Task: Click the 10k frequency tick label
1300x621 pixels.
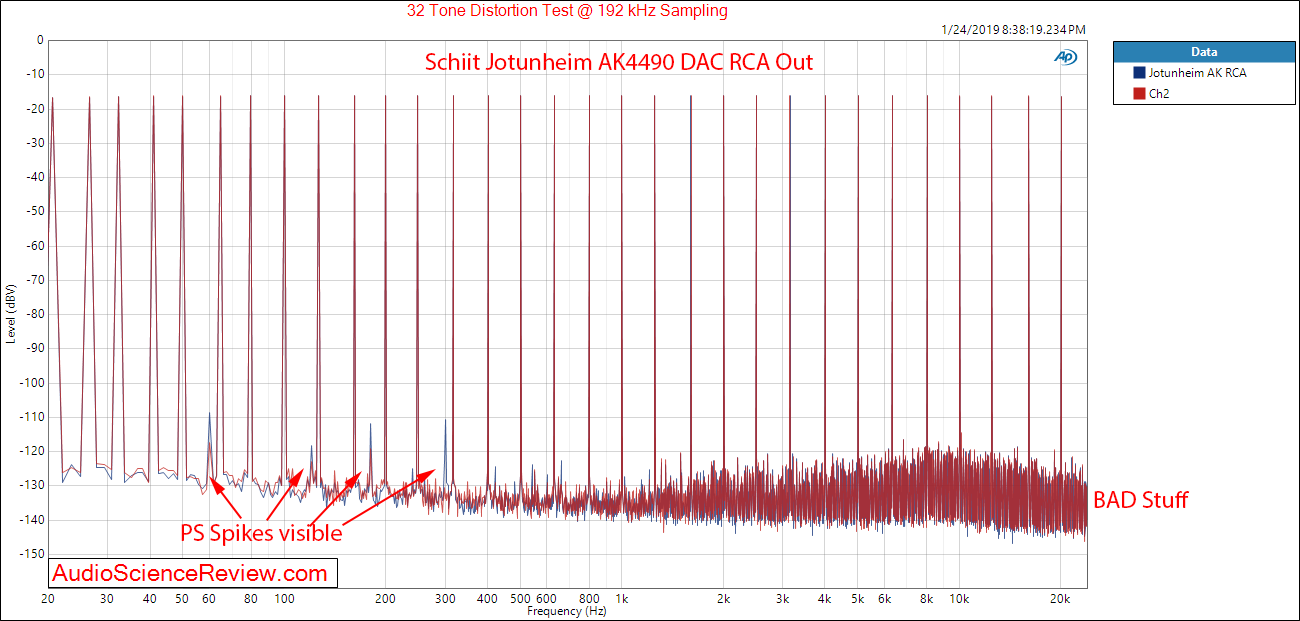Action: pyautogui.click(x=959, y=598)
